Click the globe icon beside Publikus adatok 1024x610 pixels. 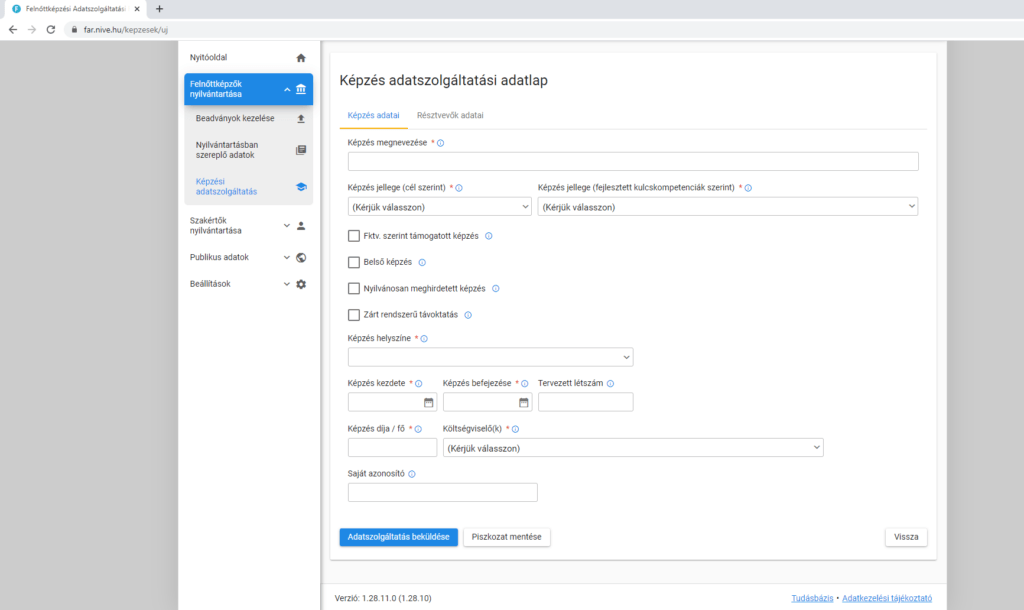[301, 257]
